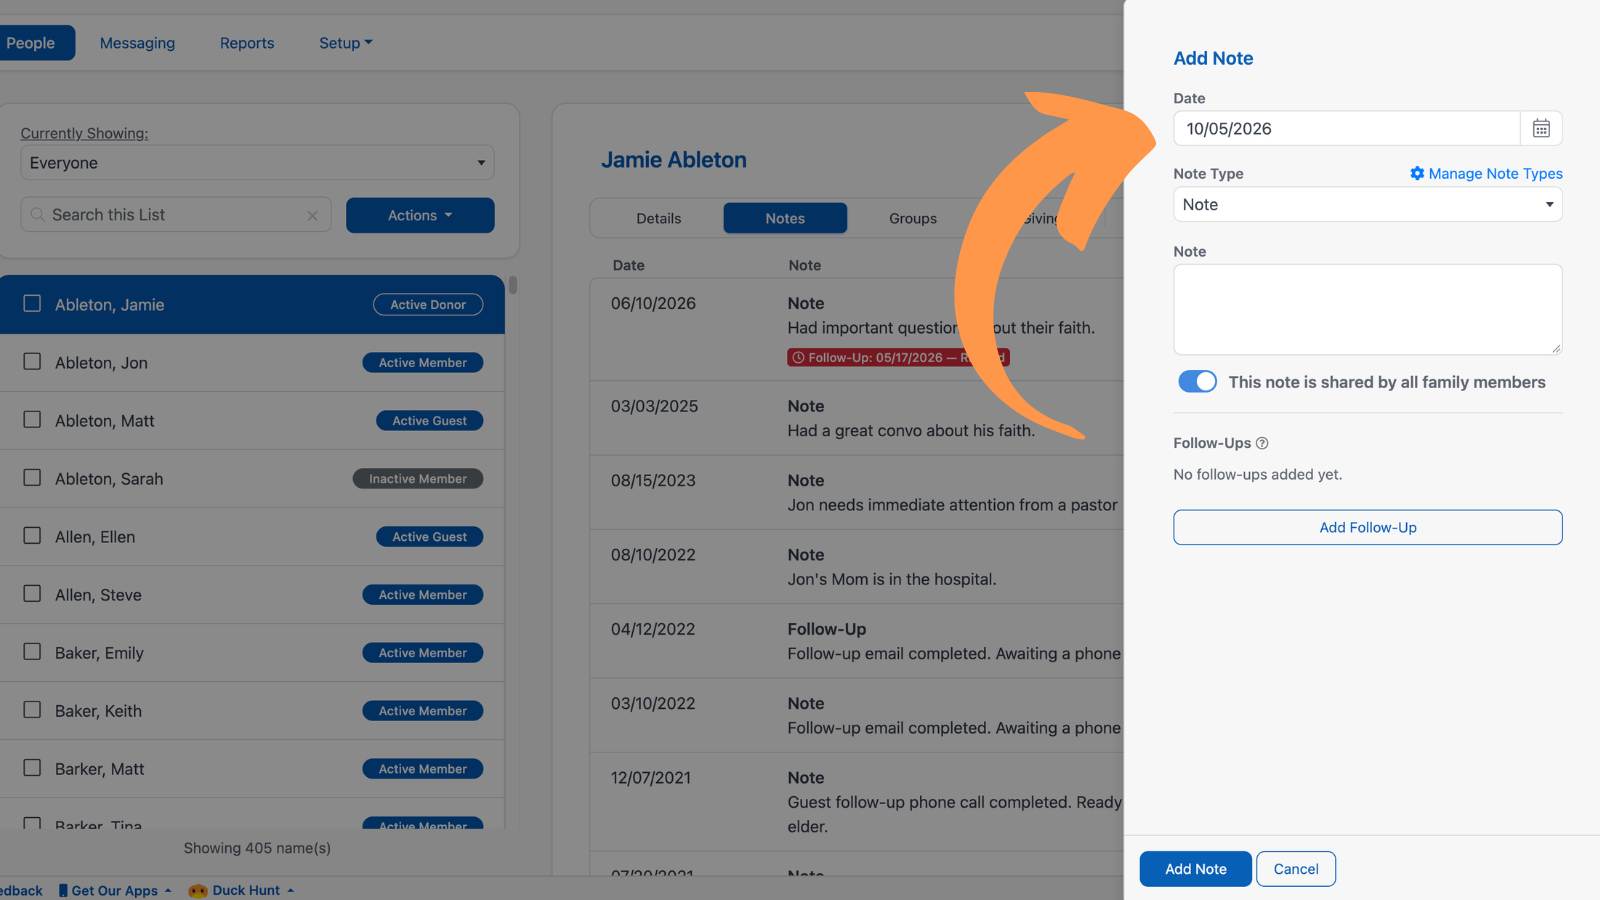Click the Duck Hunt duck icon

(198, 890)
